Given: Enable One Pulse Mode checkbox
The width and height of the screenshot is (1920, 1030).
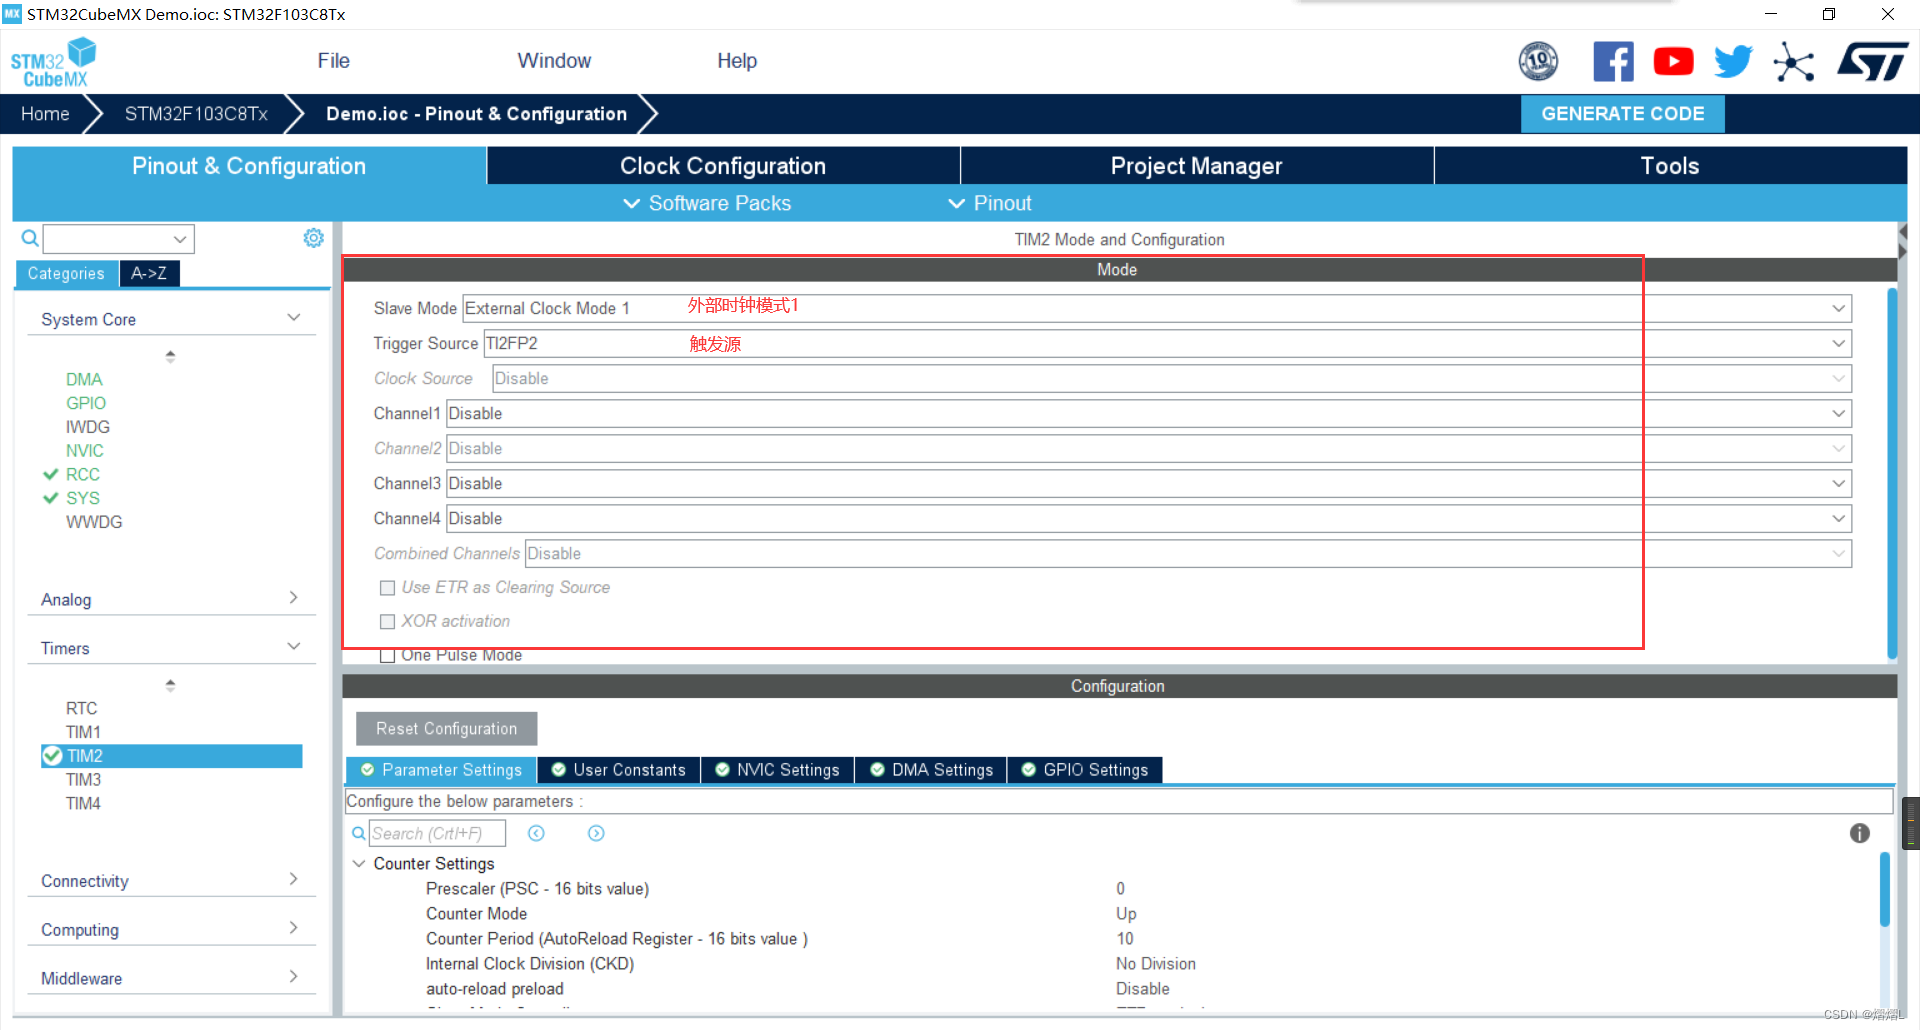Looking at the screenshot, I should [x=387, y=656].
